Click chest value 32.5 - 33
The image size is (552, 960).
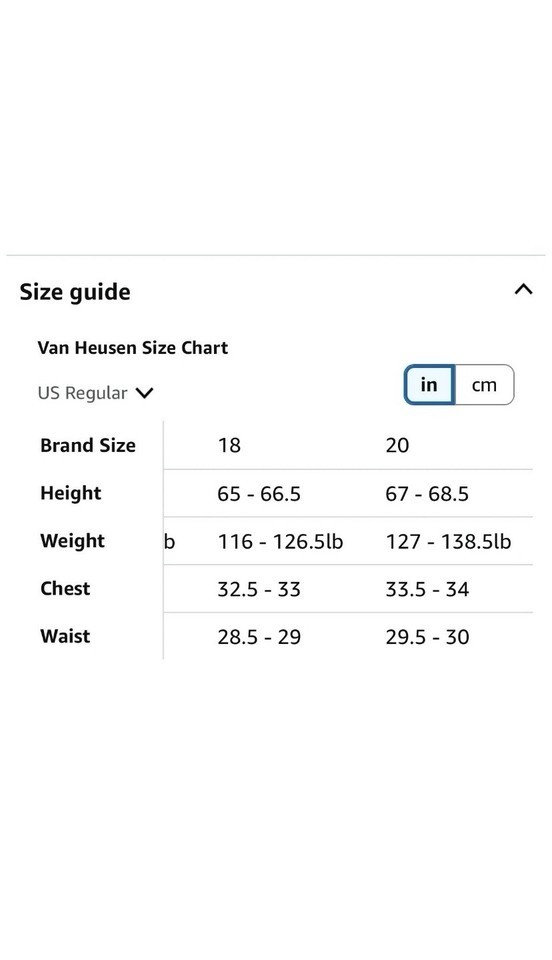pos(259,589)
